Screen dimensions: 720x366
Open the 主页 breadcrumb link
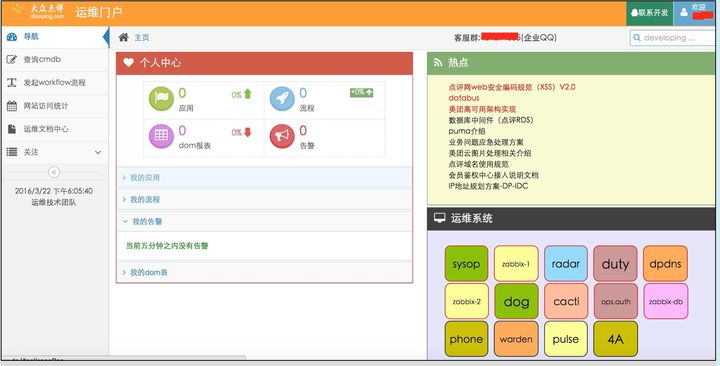(x=141, y=38)
